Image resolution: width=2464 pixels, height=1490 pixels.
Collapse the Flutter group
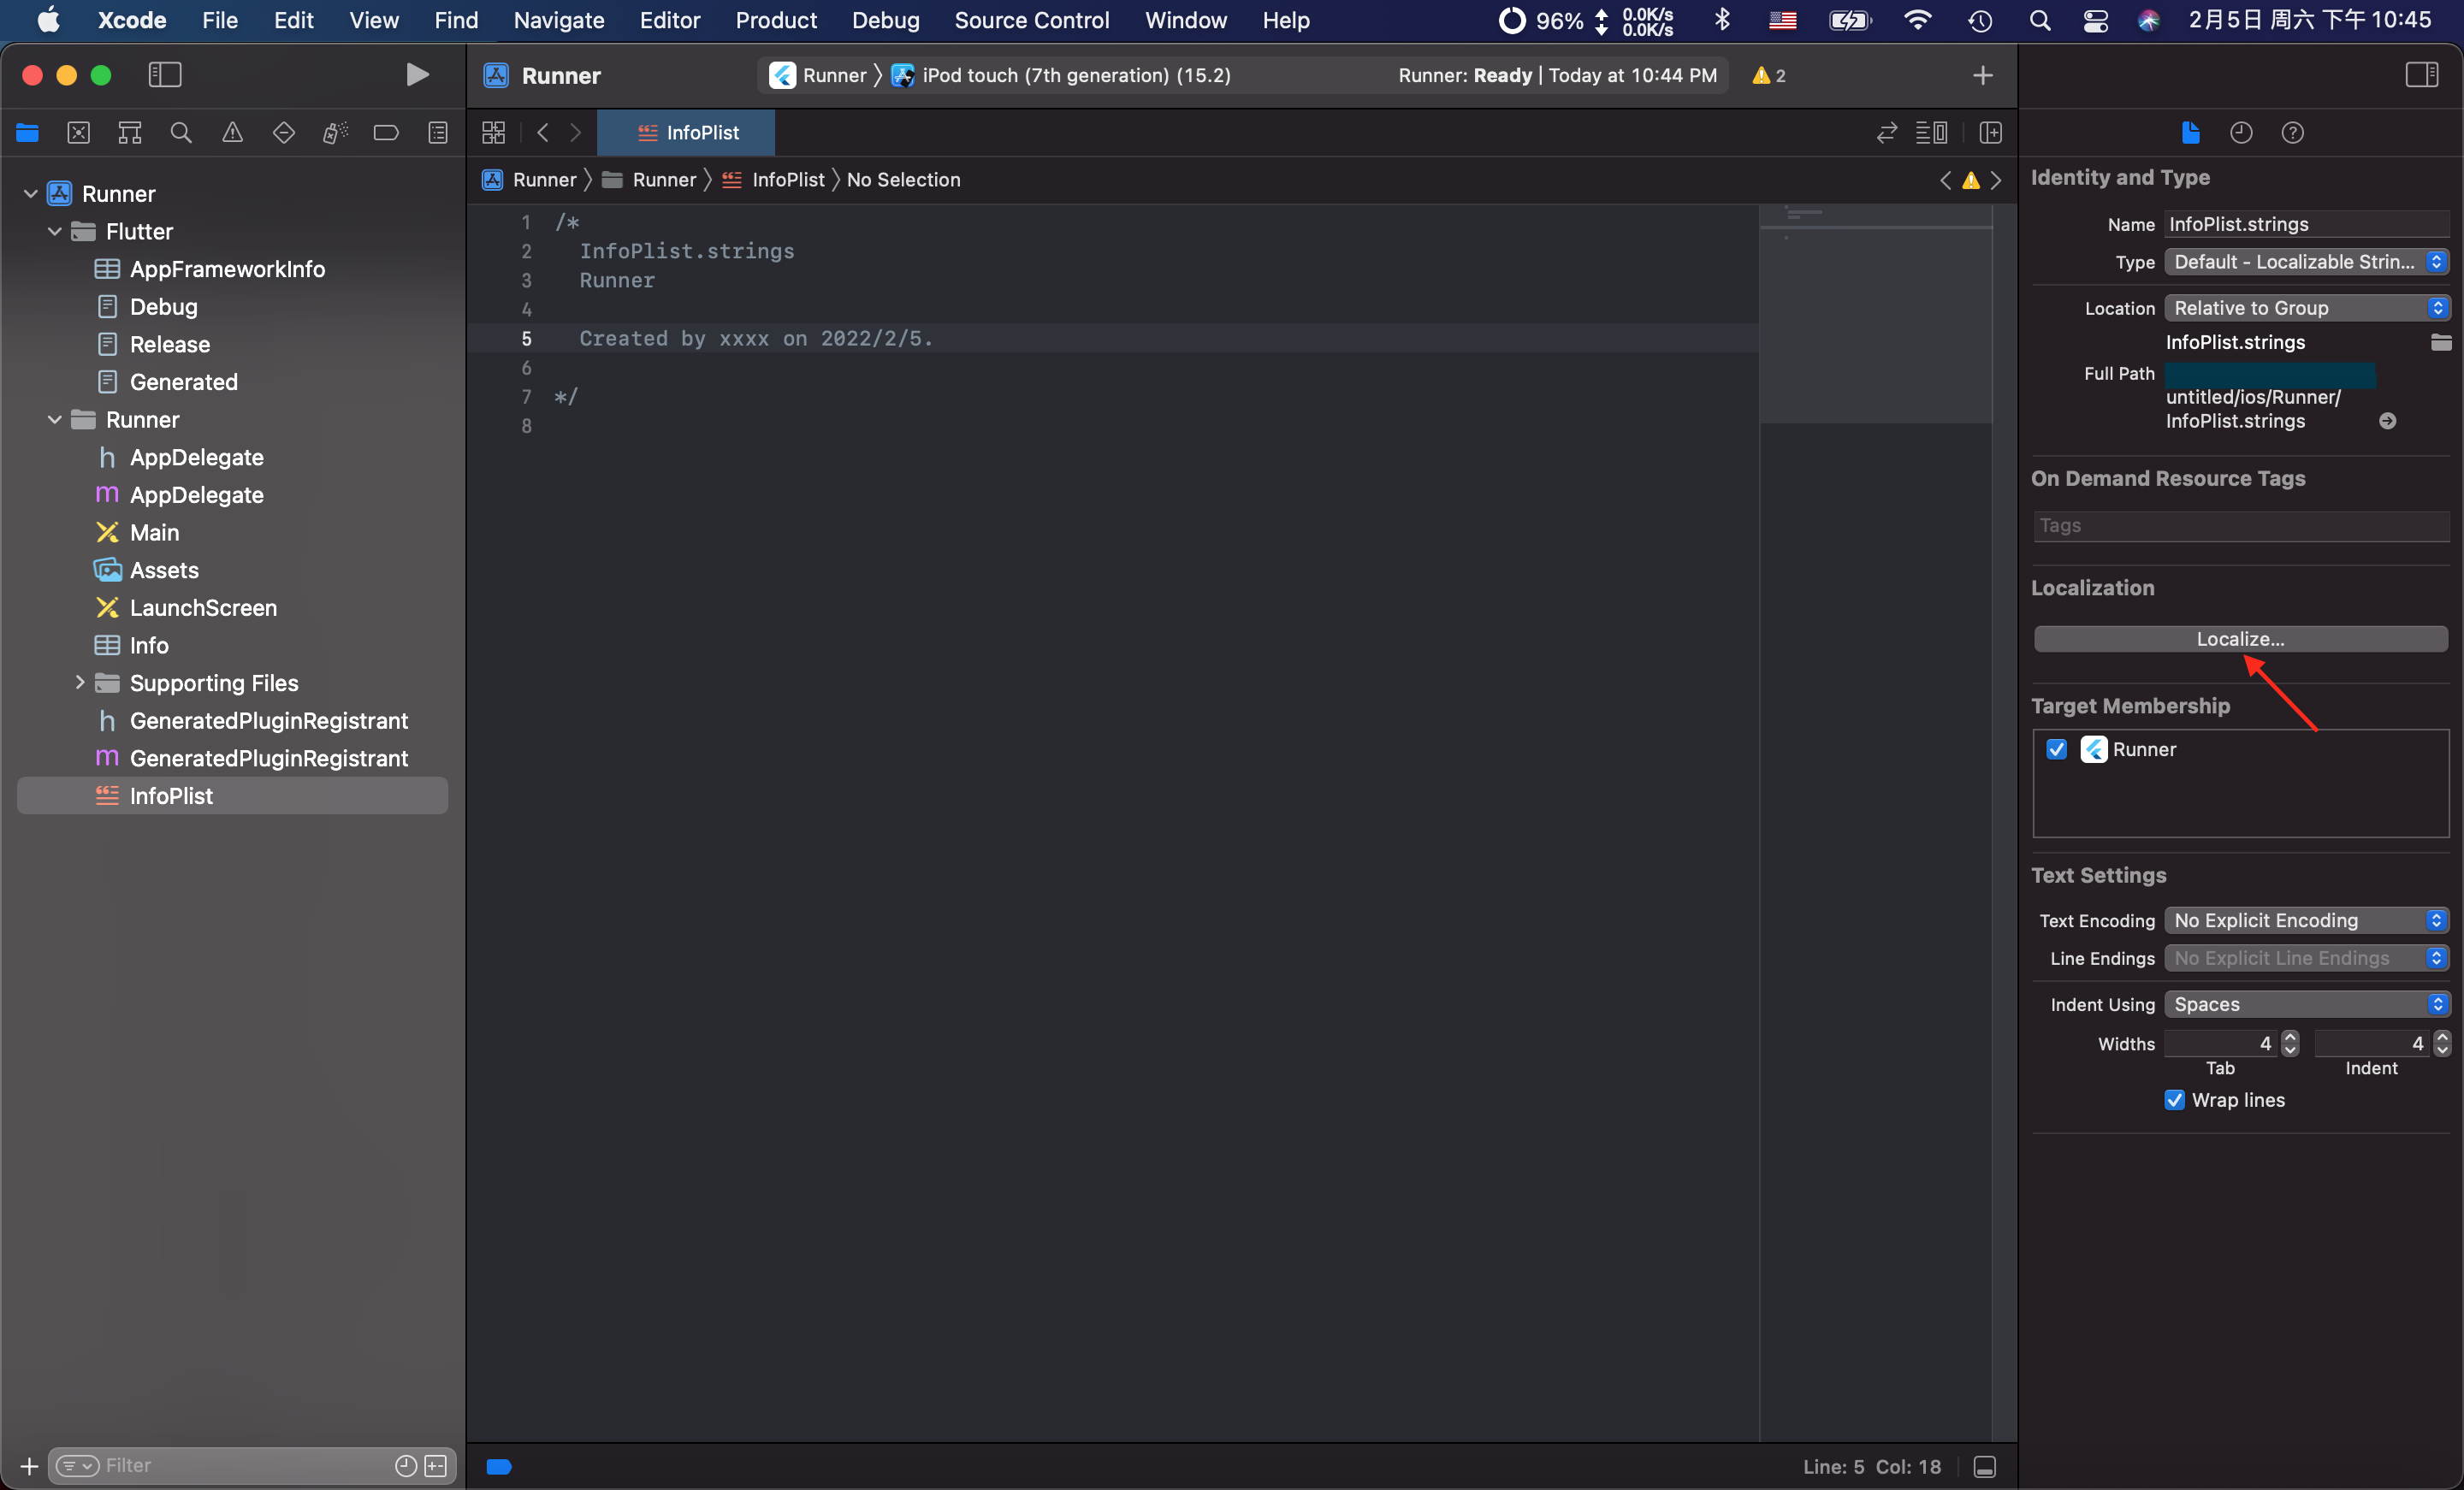(x=55, y=231)
